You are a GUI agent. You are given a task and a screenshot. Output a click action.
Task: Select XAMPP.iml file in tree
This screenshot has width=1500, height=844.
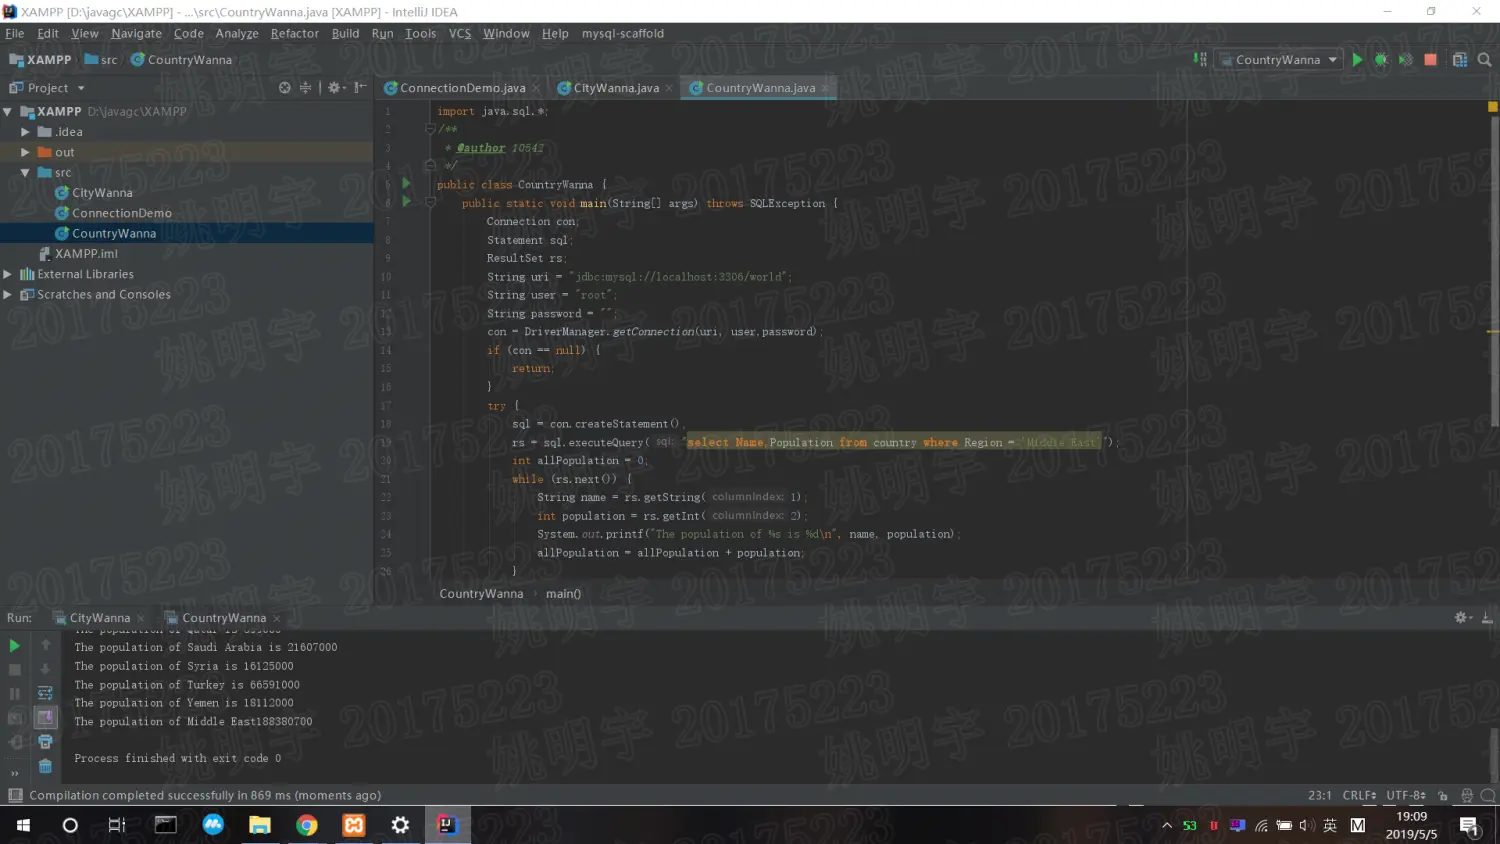point(86,254)
